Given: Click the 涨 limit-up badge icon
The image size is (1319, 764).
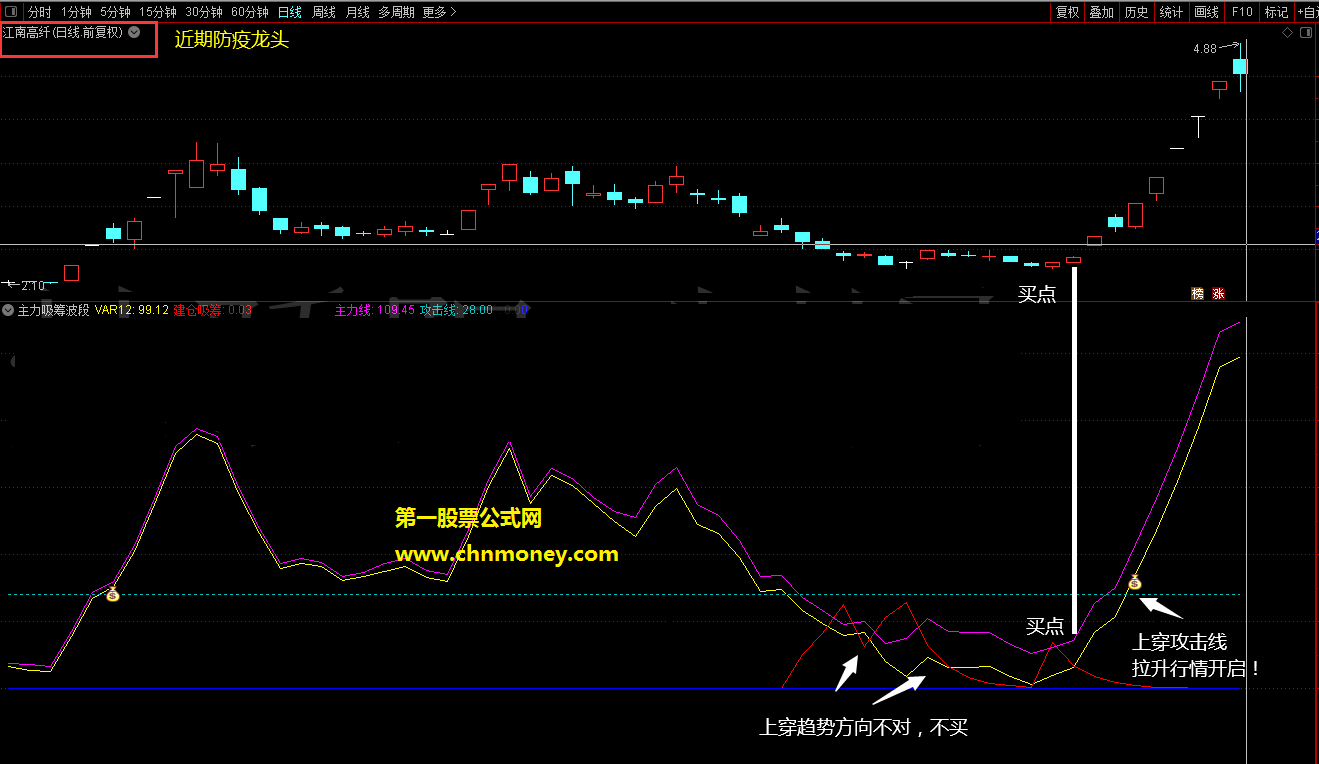Looking at the screenshot, I should (x=1218, y=294).
